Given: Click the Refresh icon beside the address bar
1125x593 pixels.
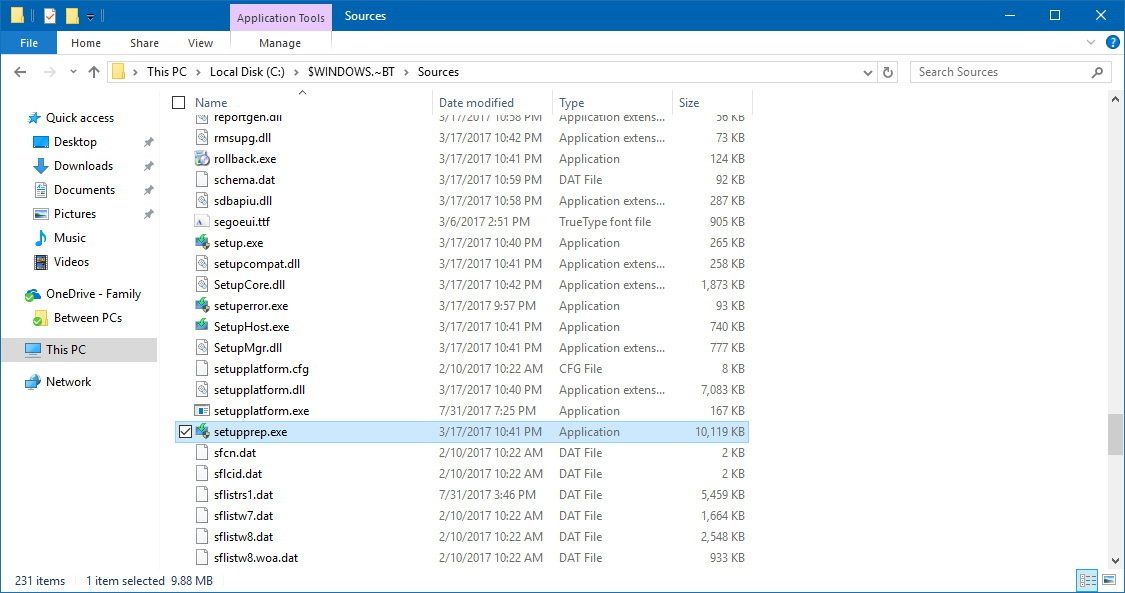Looking at the screenshot, I should (x=889, y=71).
